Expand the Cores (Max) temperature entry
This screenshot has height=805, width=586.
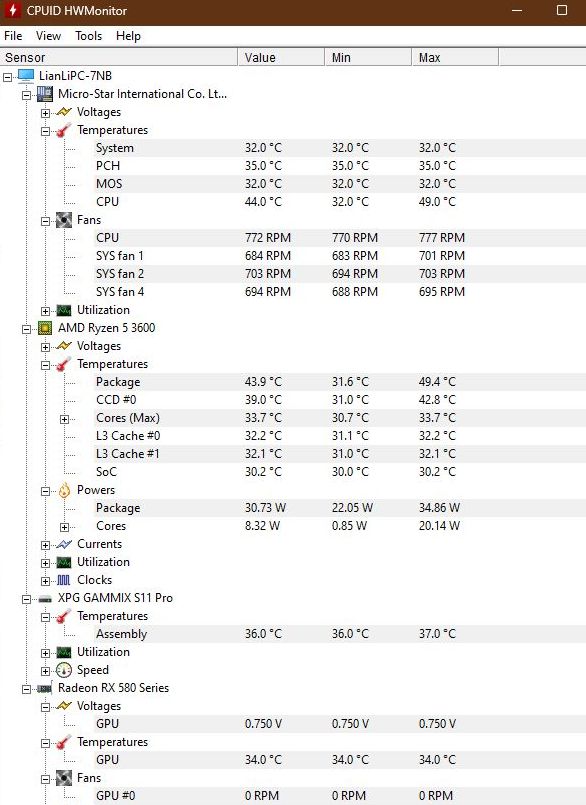tap(64, 419)
